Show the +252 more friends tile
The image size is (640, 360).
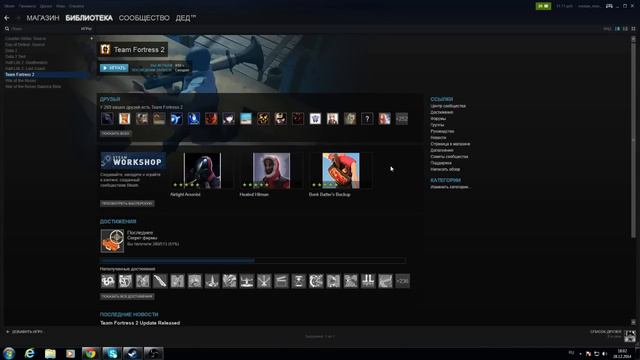click(402, 119)
